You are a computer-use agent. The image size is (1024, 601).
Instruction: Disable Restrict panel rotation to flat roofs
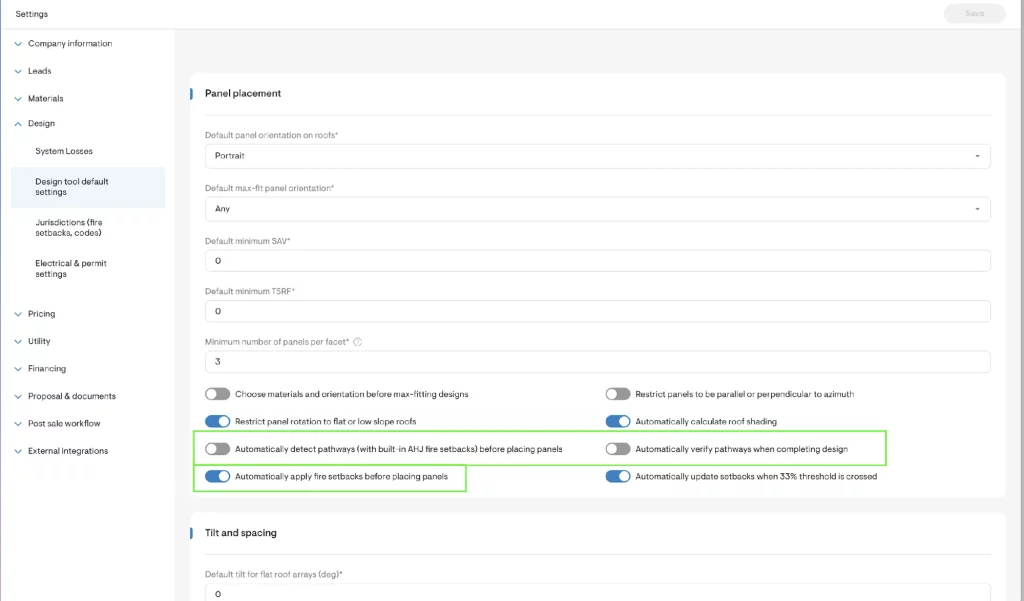[x=218, y=422]
